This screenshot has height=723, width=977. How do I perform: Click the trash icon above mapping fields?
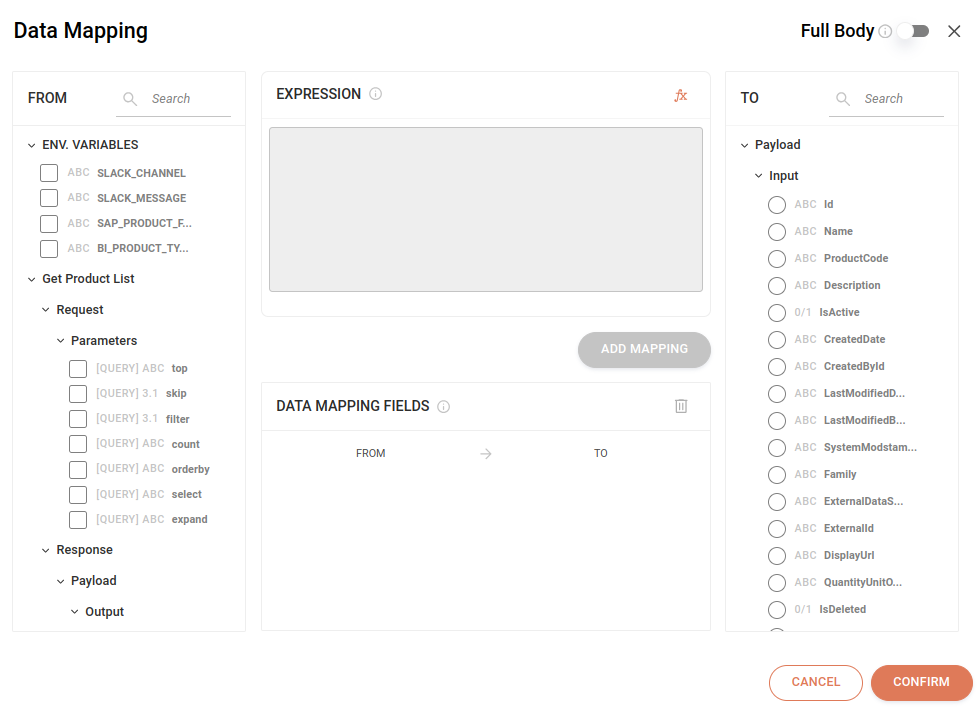click(681, 405)
